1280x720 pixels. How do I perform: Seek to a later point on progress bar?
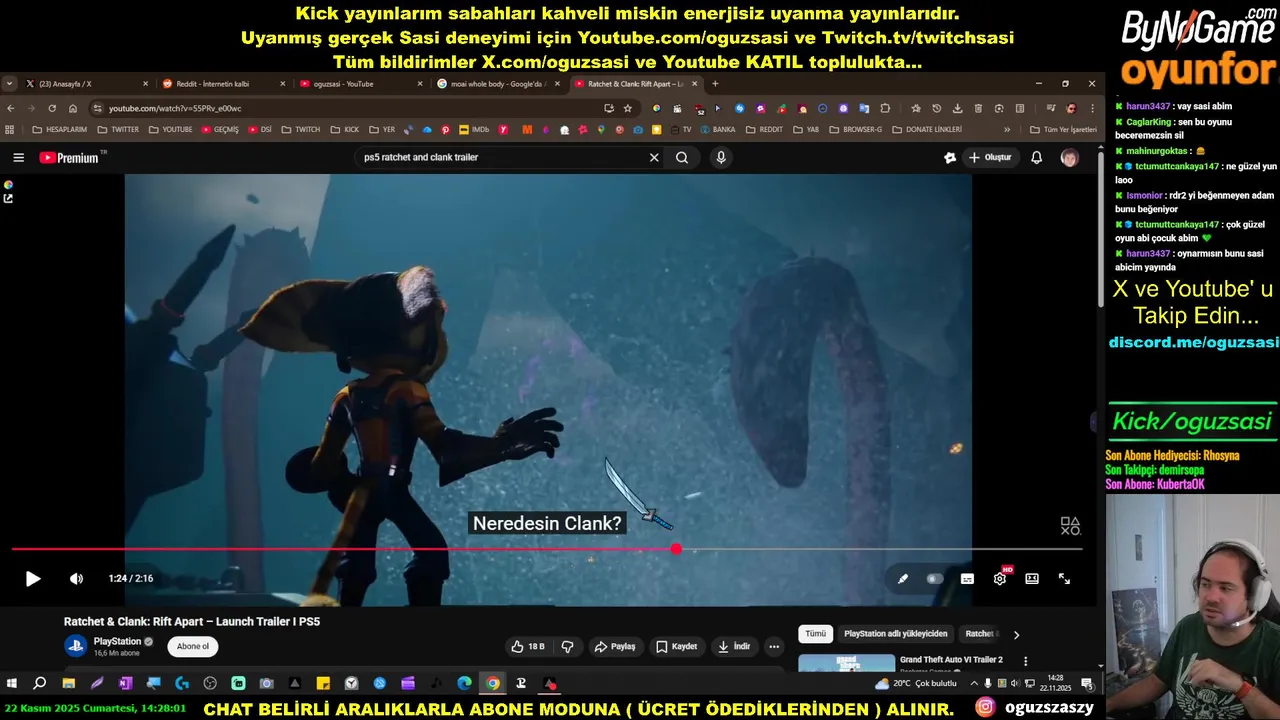point(880,549)
